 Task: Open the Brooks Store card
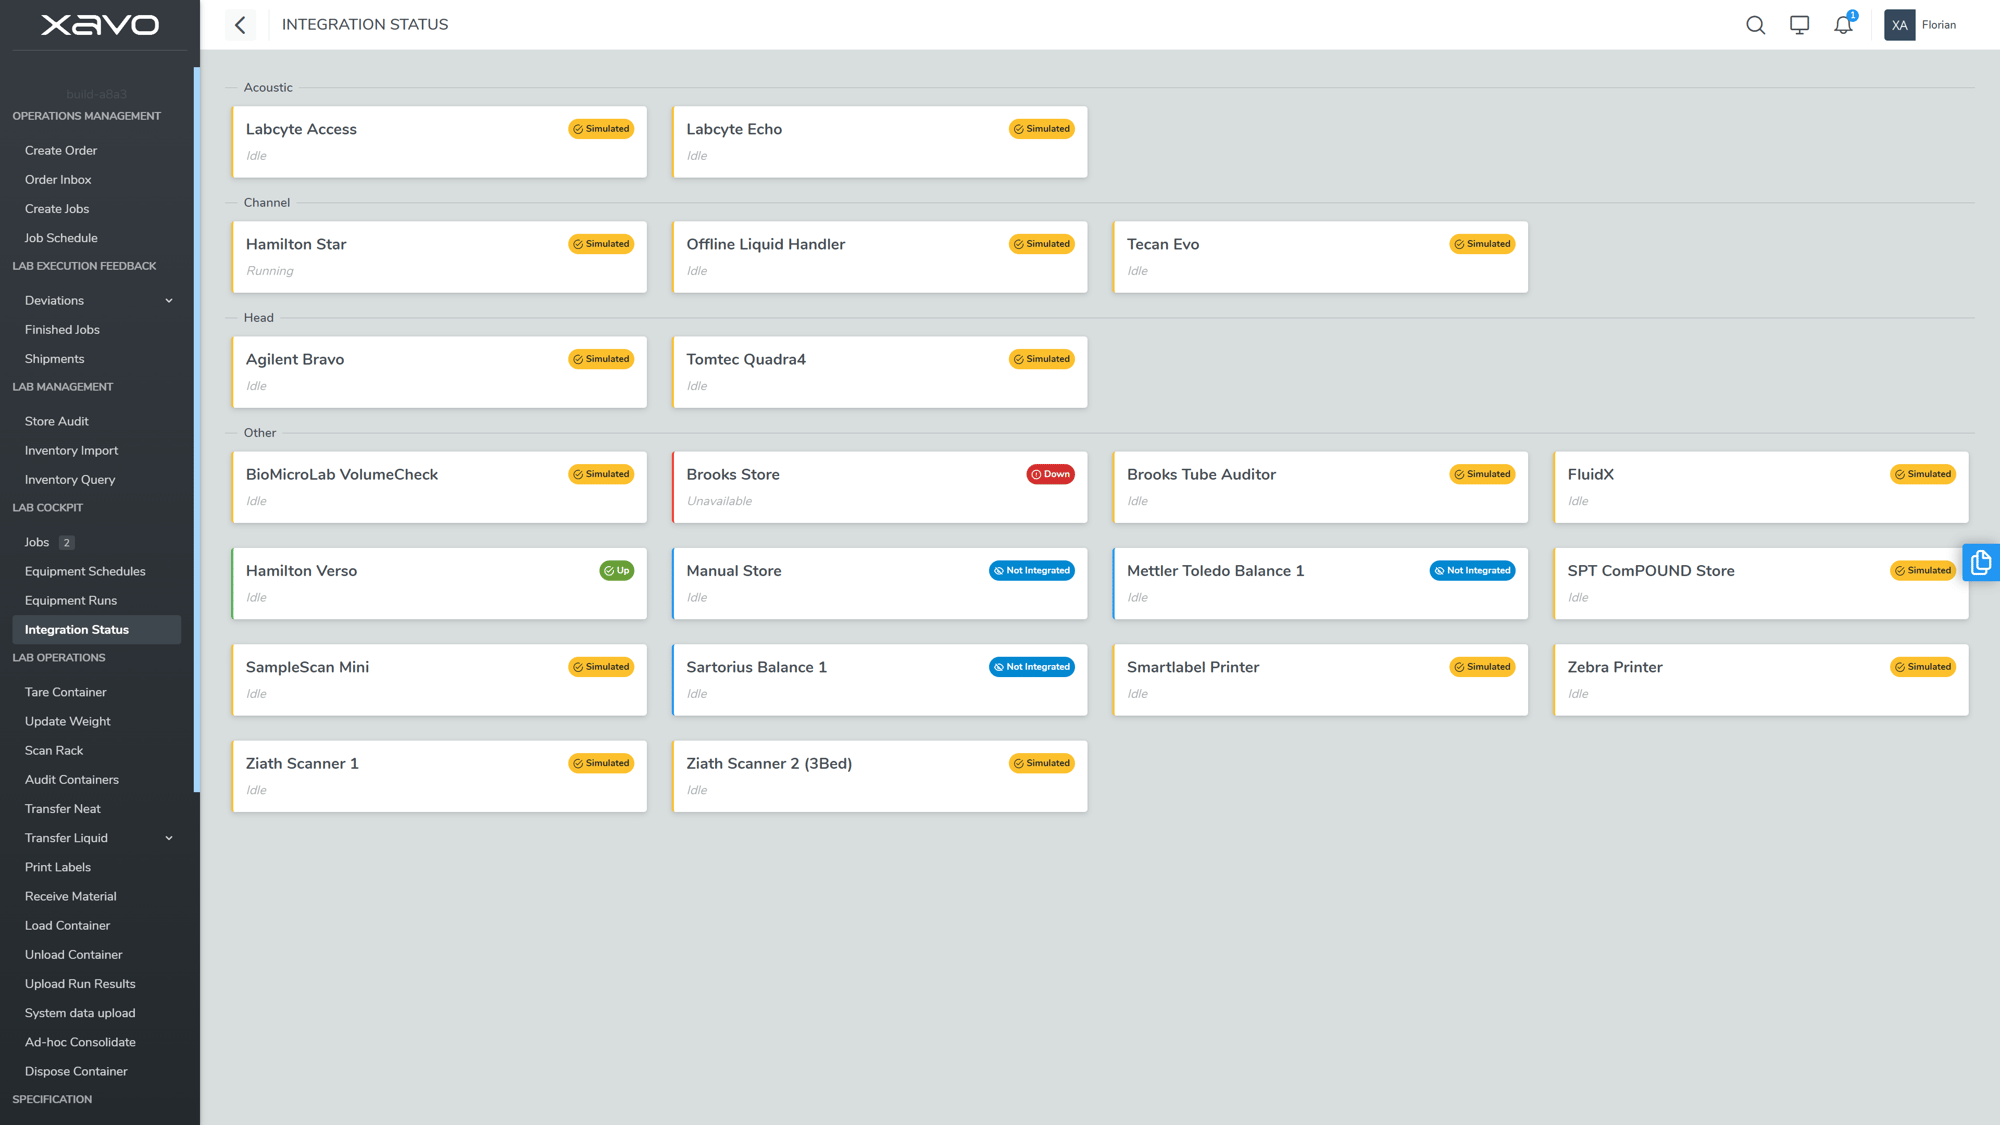(880, 487)
